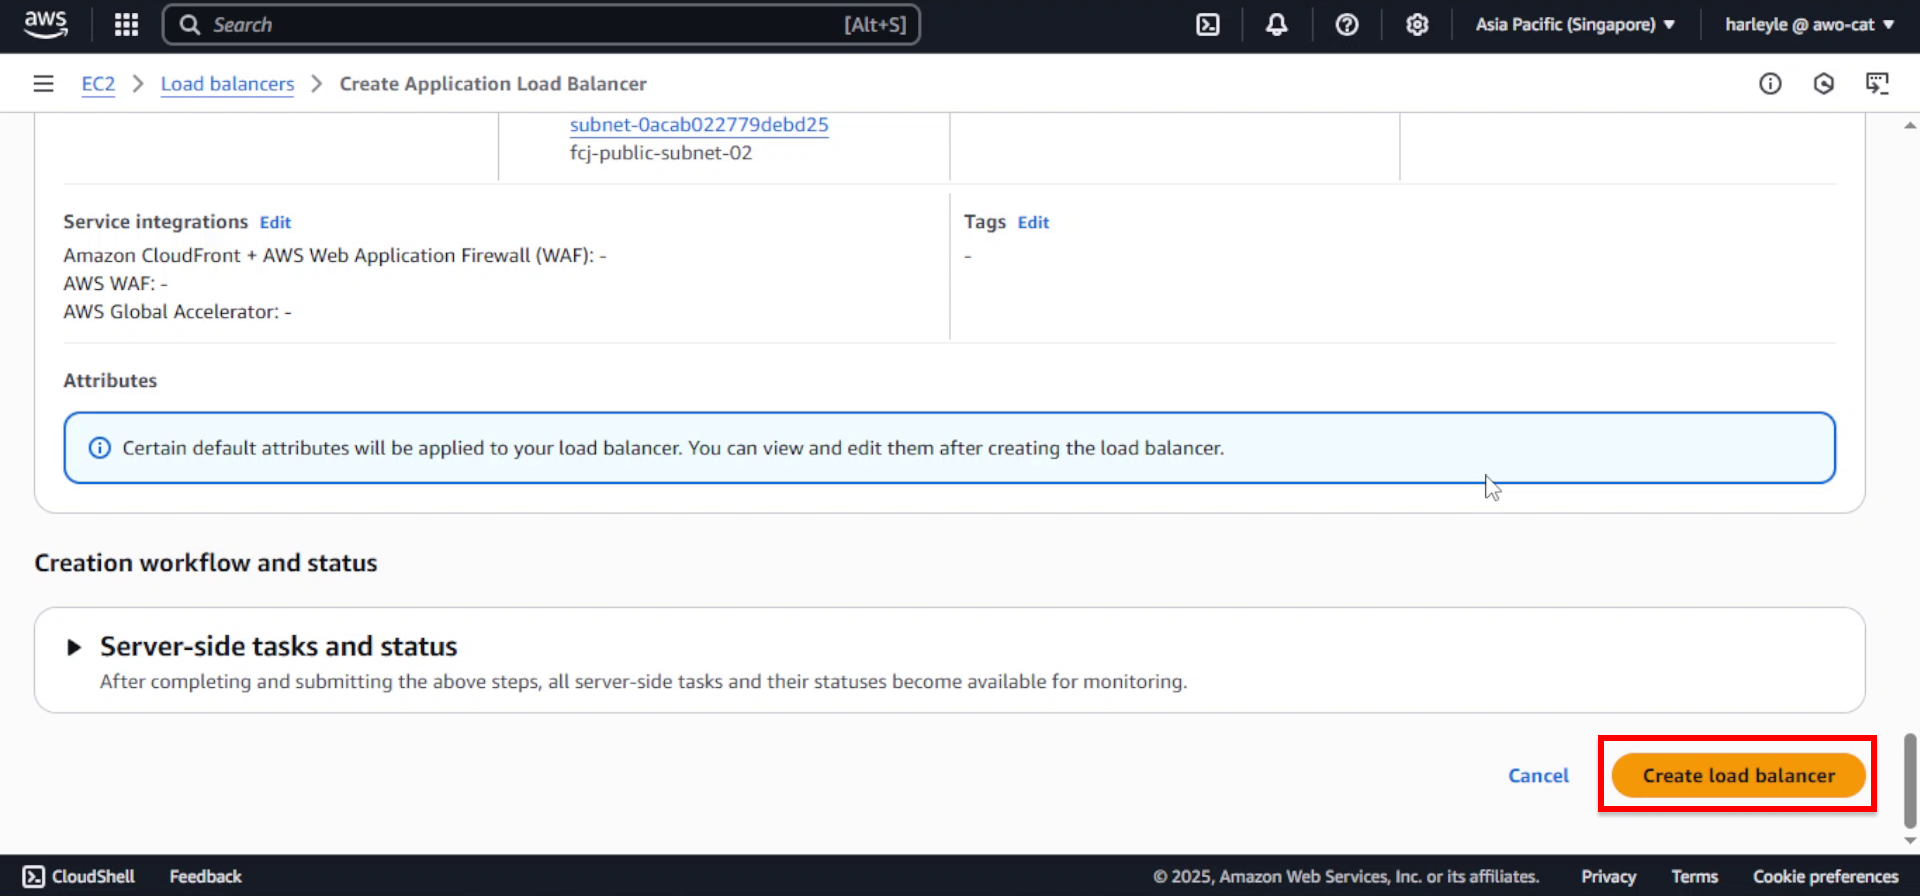1920x896 pixels.
Task: Open Terms link in footer
Action: coord(1694,877)
